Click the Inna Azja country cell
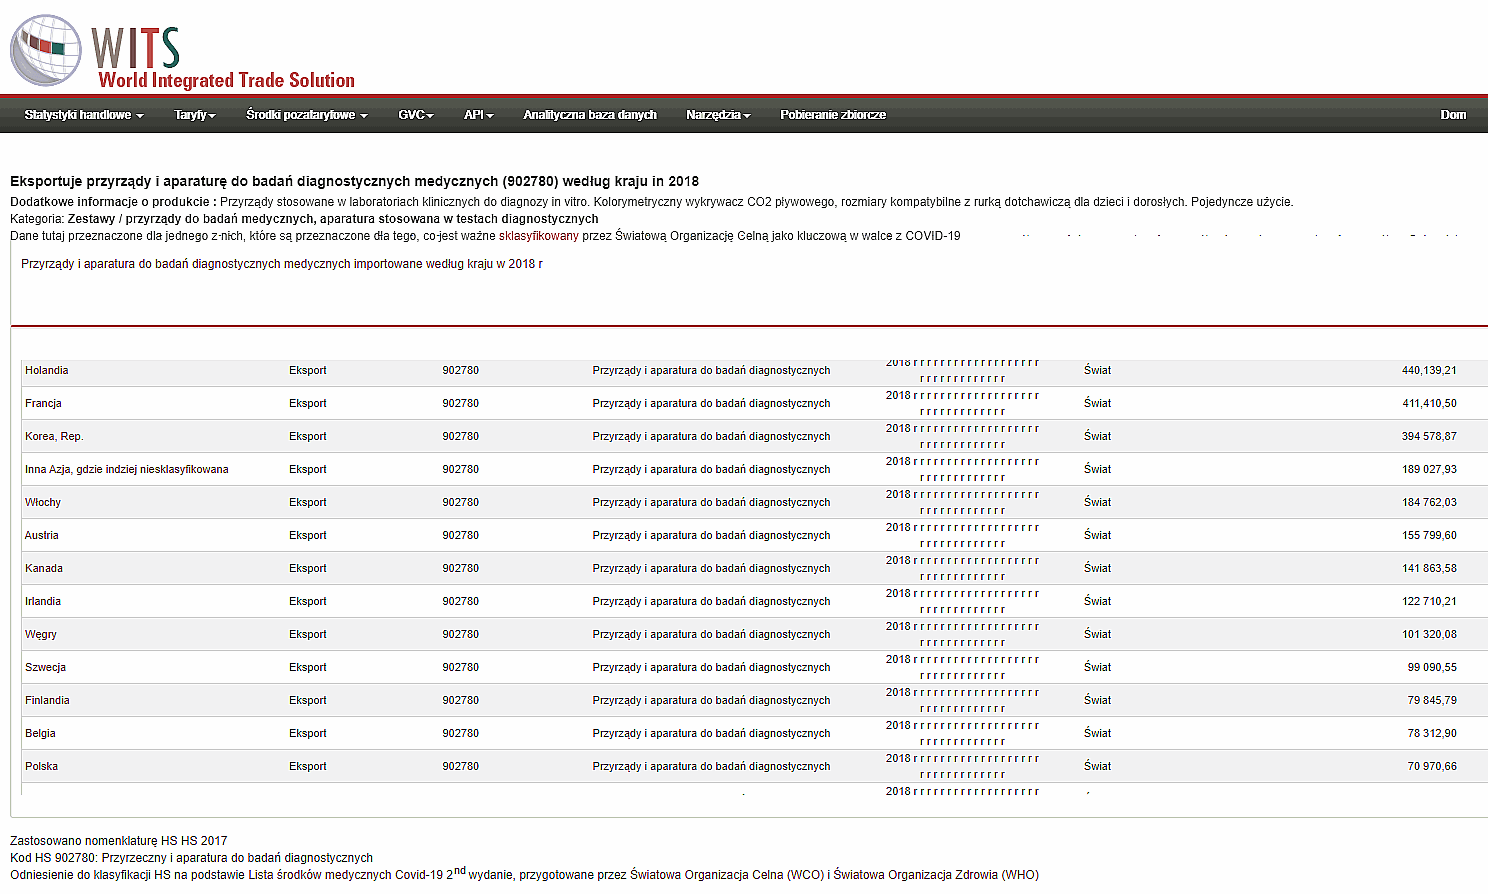The image size is (1488, 894). pyautogui.click(x=127, y=469)
